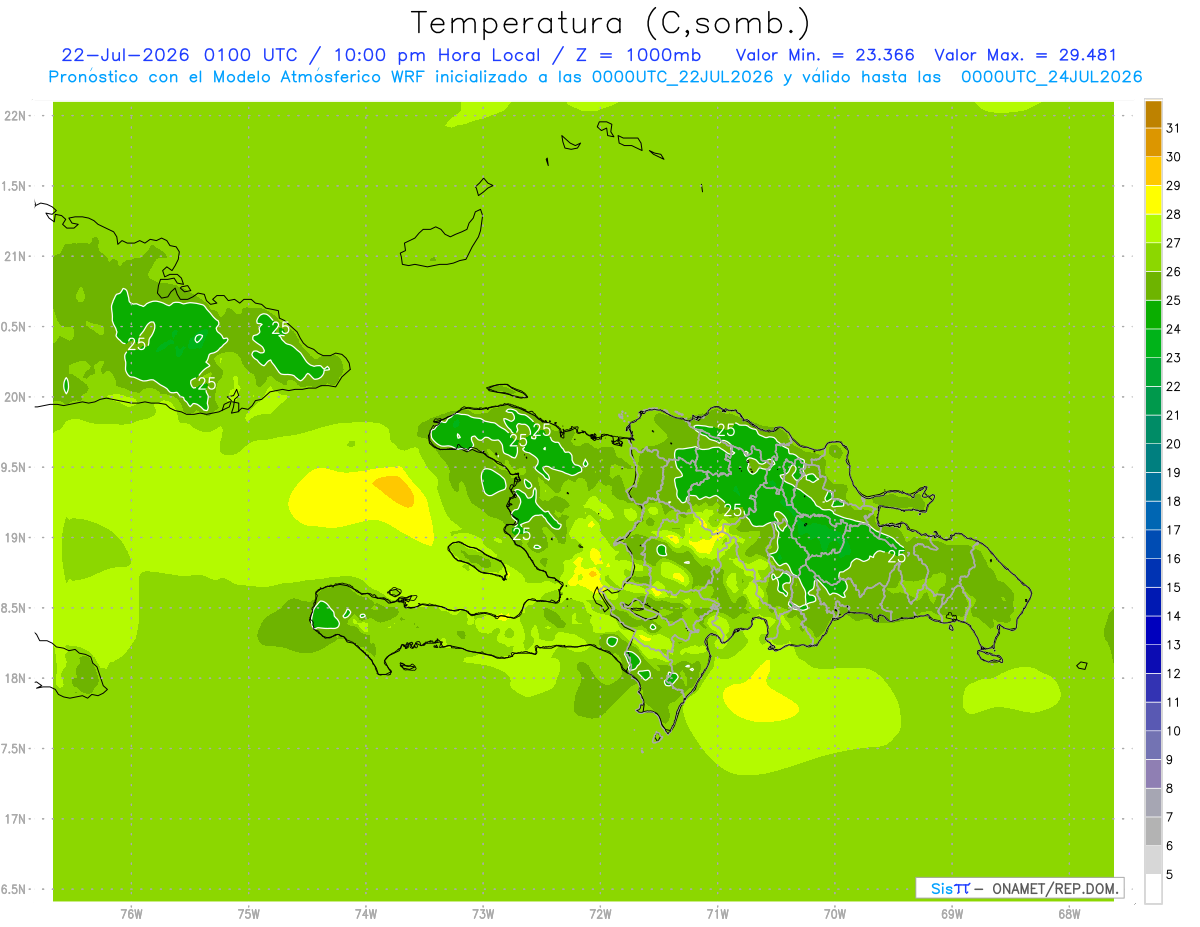Click the "29" label on the color scale
The height and width of the screenshot is (927, 1200).
point(1173,185)
